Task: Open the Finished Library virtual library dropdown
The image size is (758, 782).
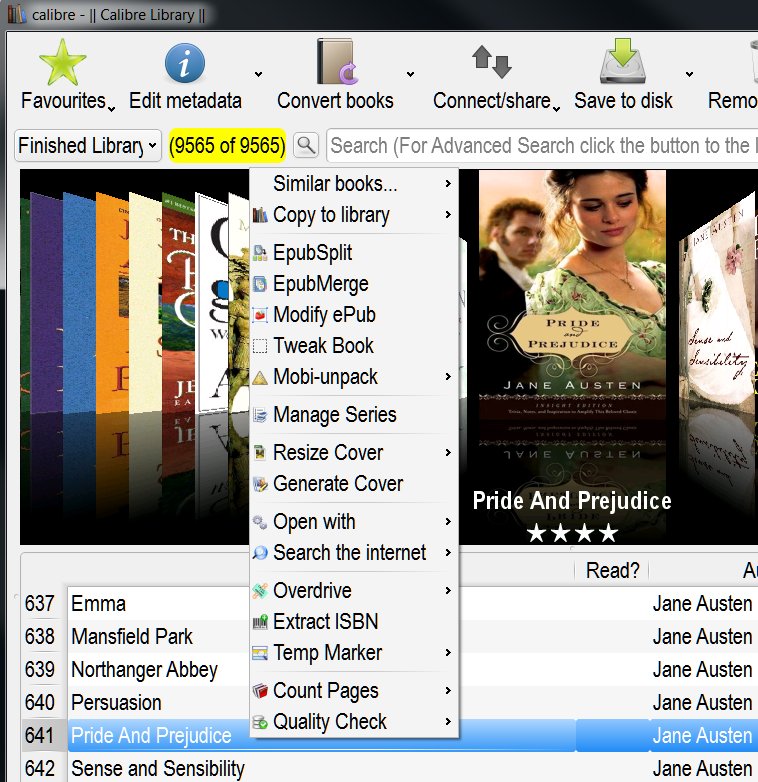Action: (88, 146)
